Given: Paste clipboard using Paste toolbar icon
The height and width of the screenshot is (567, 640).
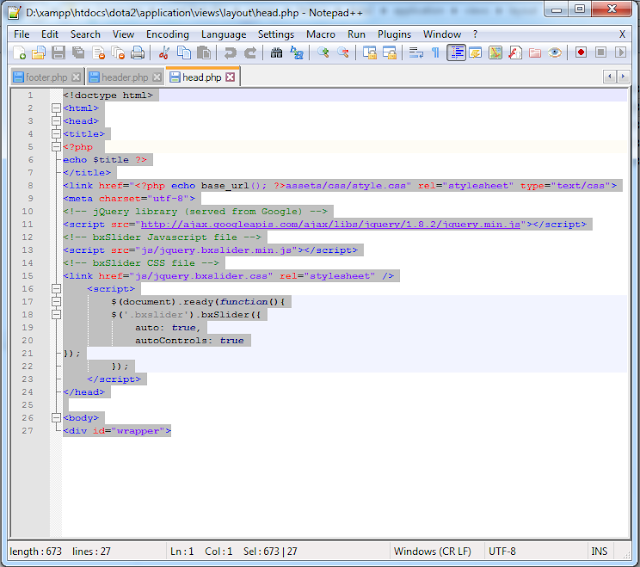Looking at the screenshot, I should 204,53.
